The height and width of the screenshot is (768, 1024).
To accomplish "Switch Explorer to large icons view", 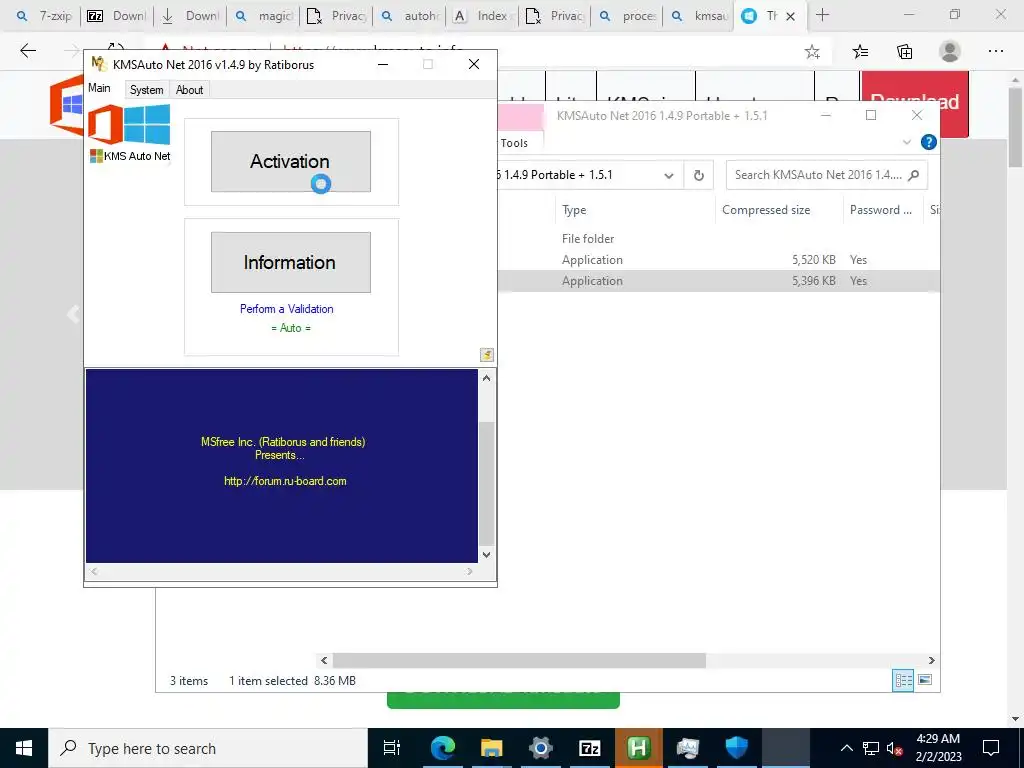I will (925, 680).
